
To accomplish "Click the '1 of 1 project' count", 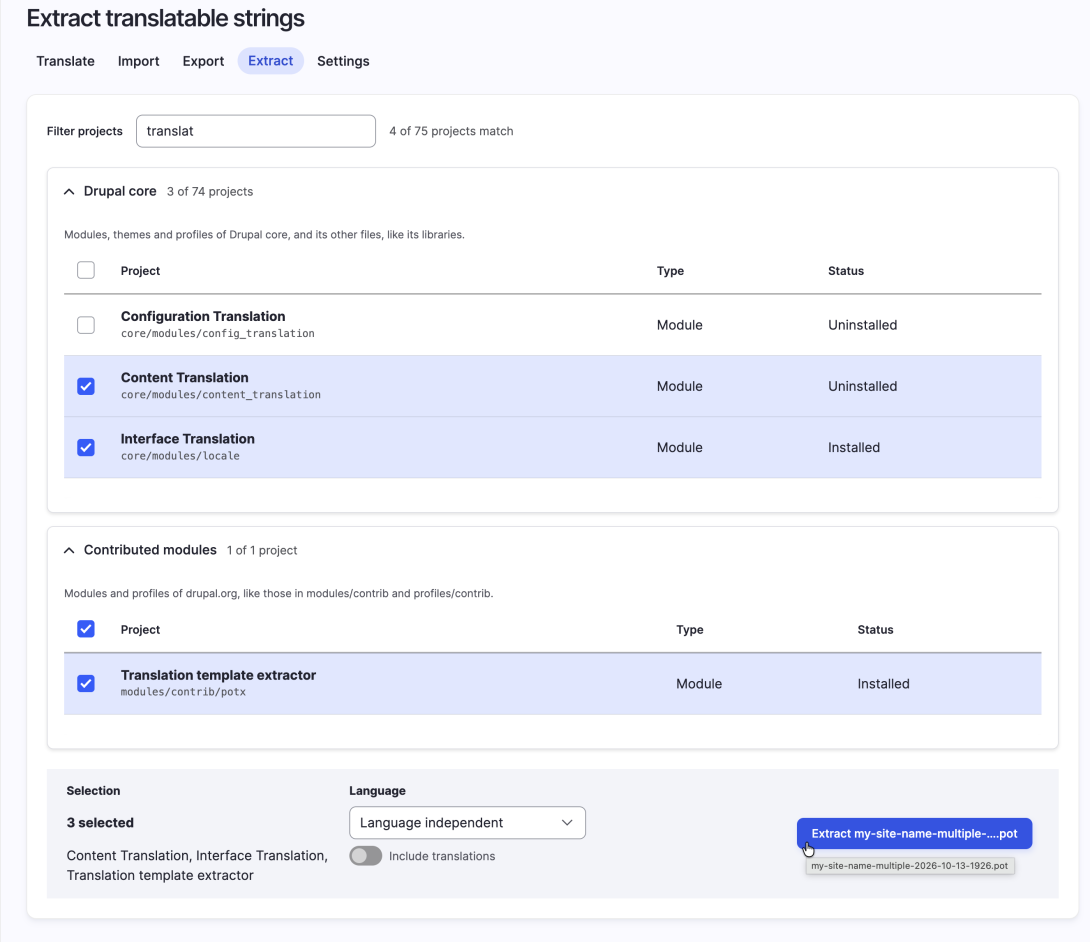I will pyautogui.click(x=262, y=551).
